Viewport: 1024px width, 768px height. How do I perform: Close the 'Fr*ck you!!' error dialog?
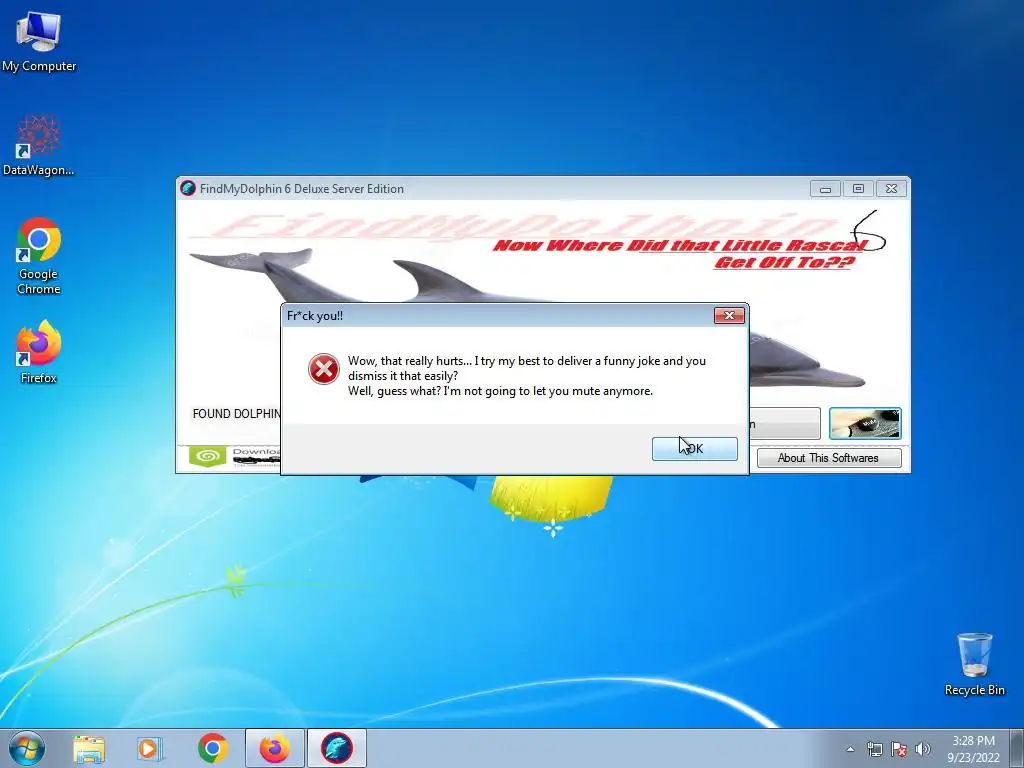(x=729, y=315)
